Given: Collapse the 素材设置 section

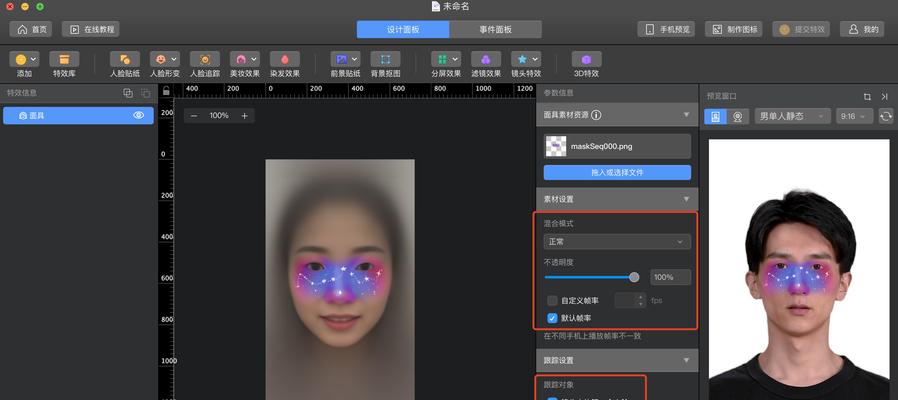Looking at the screenshot, I should [686, 199].
